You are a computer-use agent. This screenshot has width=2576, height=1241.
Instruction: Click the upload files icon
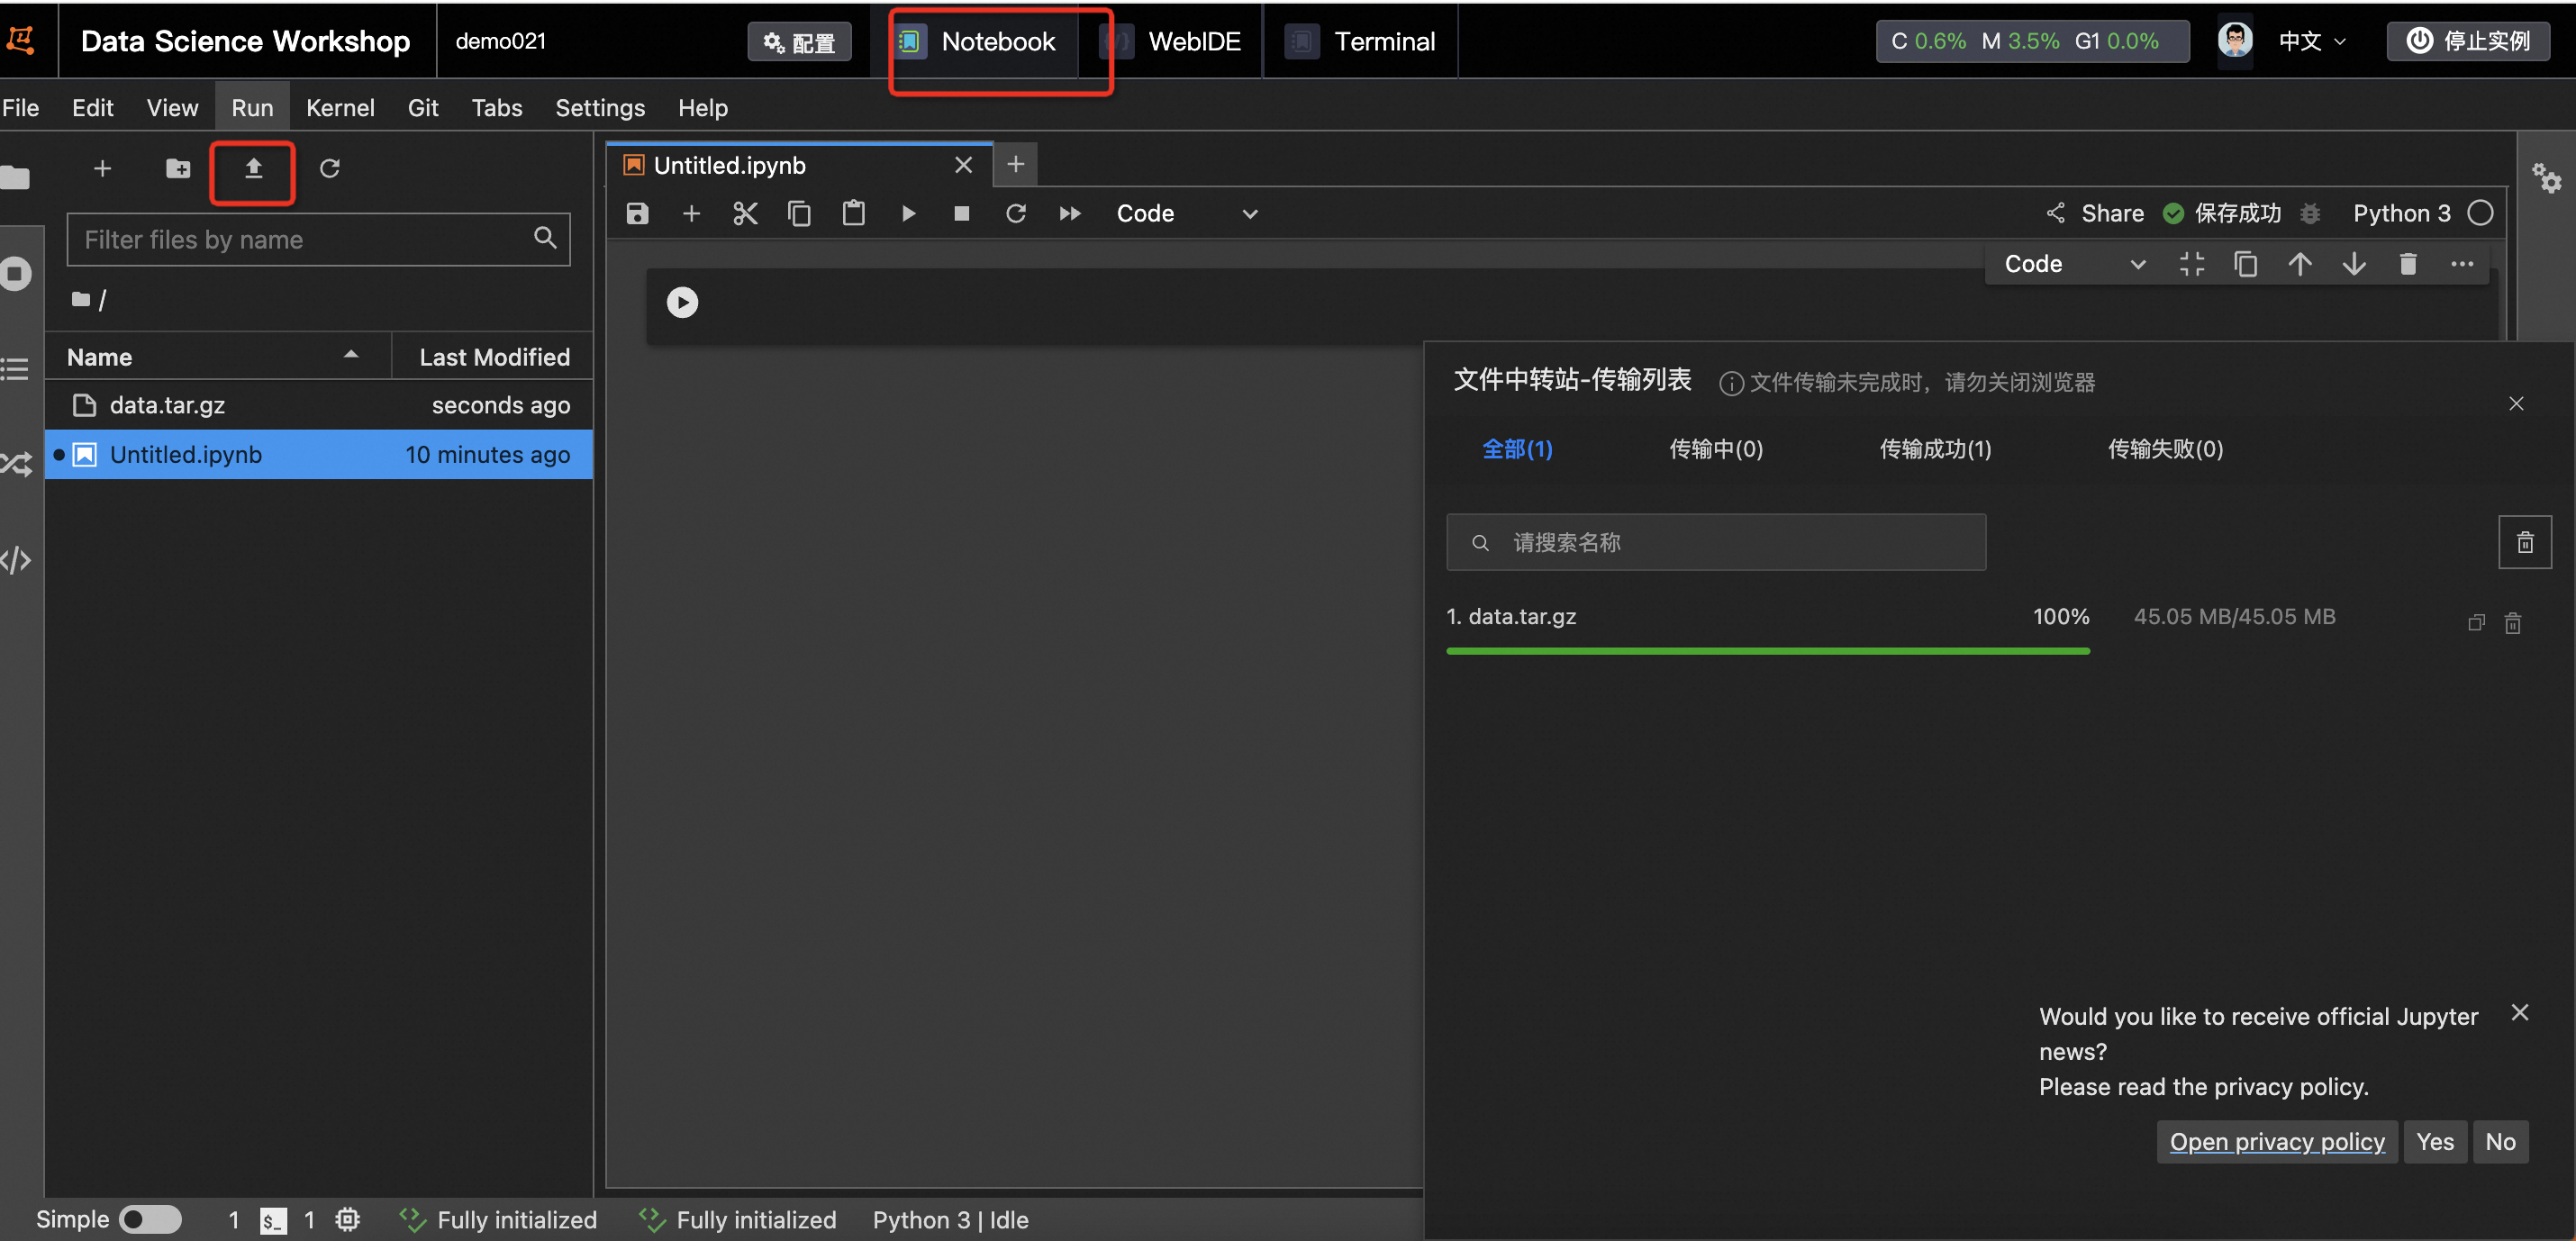coord(253,169)
